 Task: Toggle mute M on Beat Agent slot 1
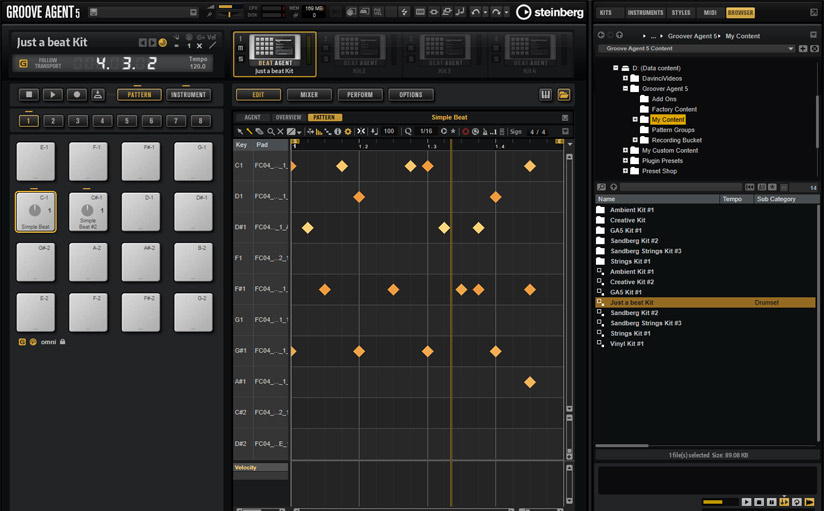241,48
